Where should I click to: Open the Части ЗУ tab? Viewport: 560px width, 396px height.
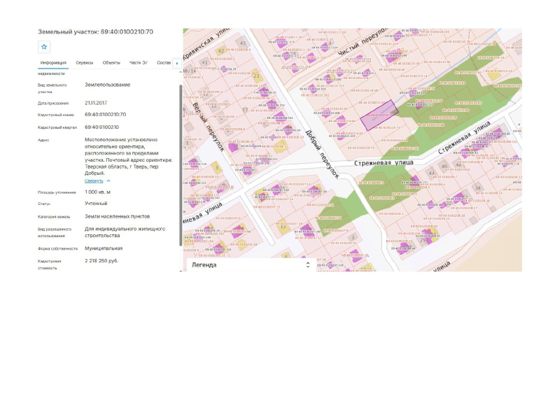pyautogui.click(x=138, y=63)
